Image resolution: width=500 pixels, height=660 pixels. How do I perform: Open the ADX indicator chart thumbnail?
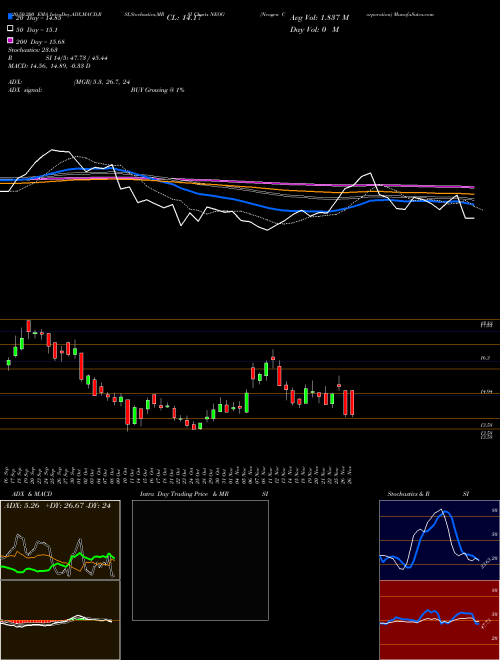60,540
